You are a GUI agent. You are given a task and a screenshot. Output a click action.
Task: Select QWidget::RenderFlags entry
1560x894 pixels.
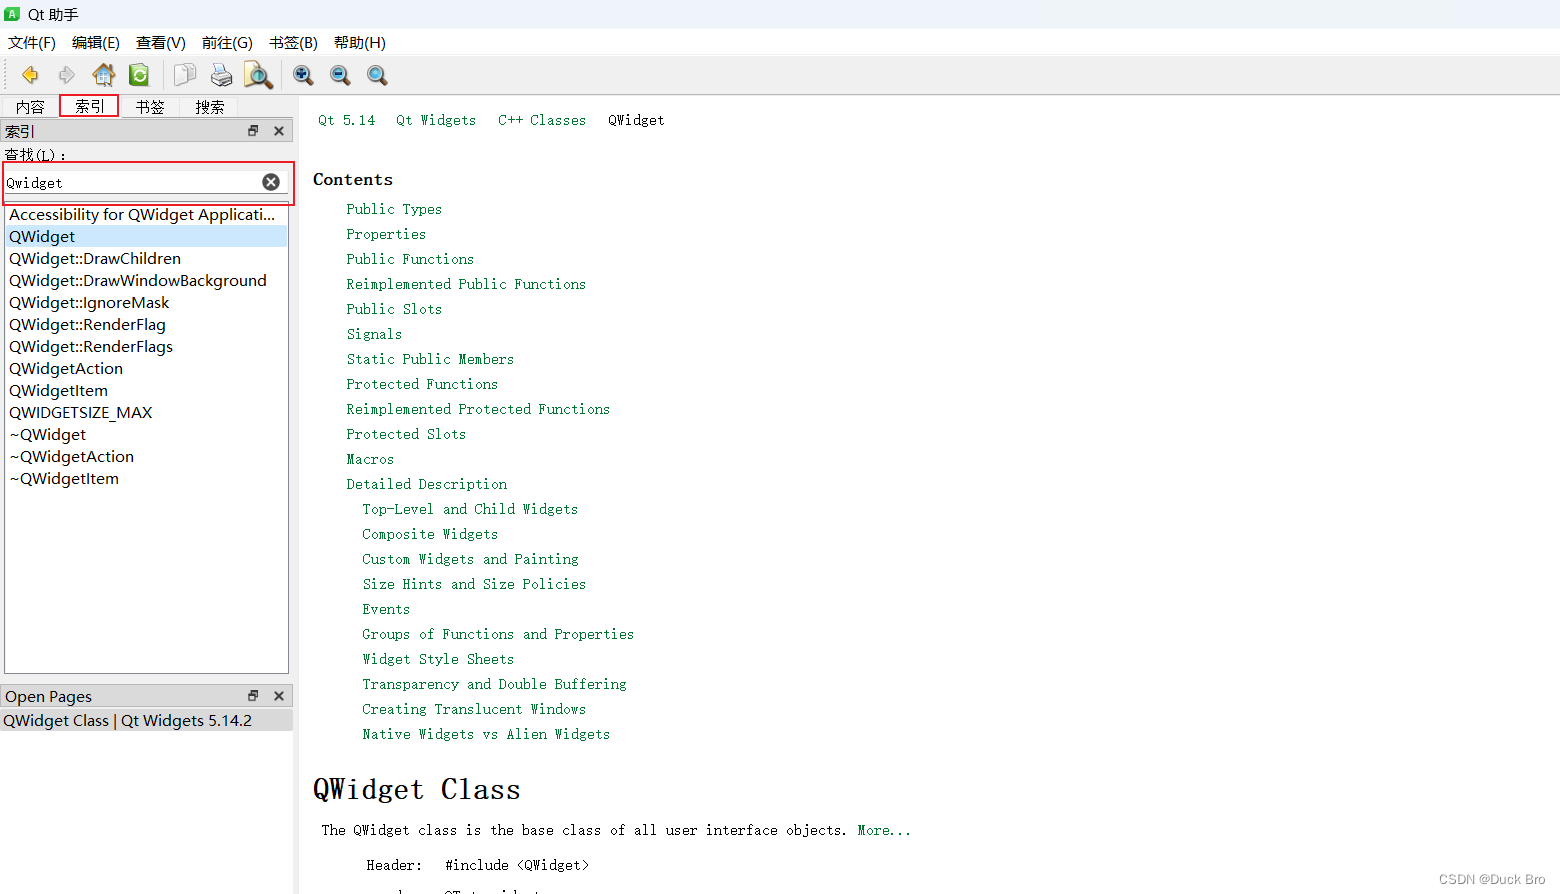click(x=146, y=347)
